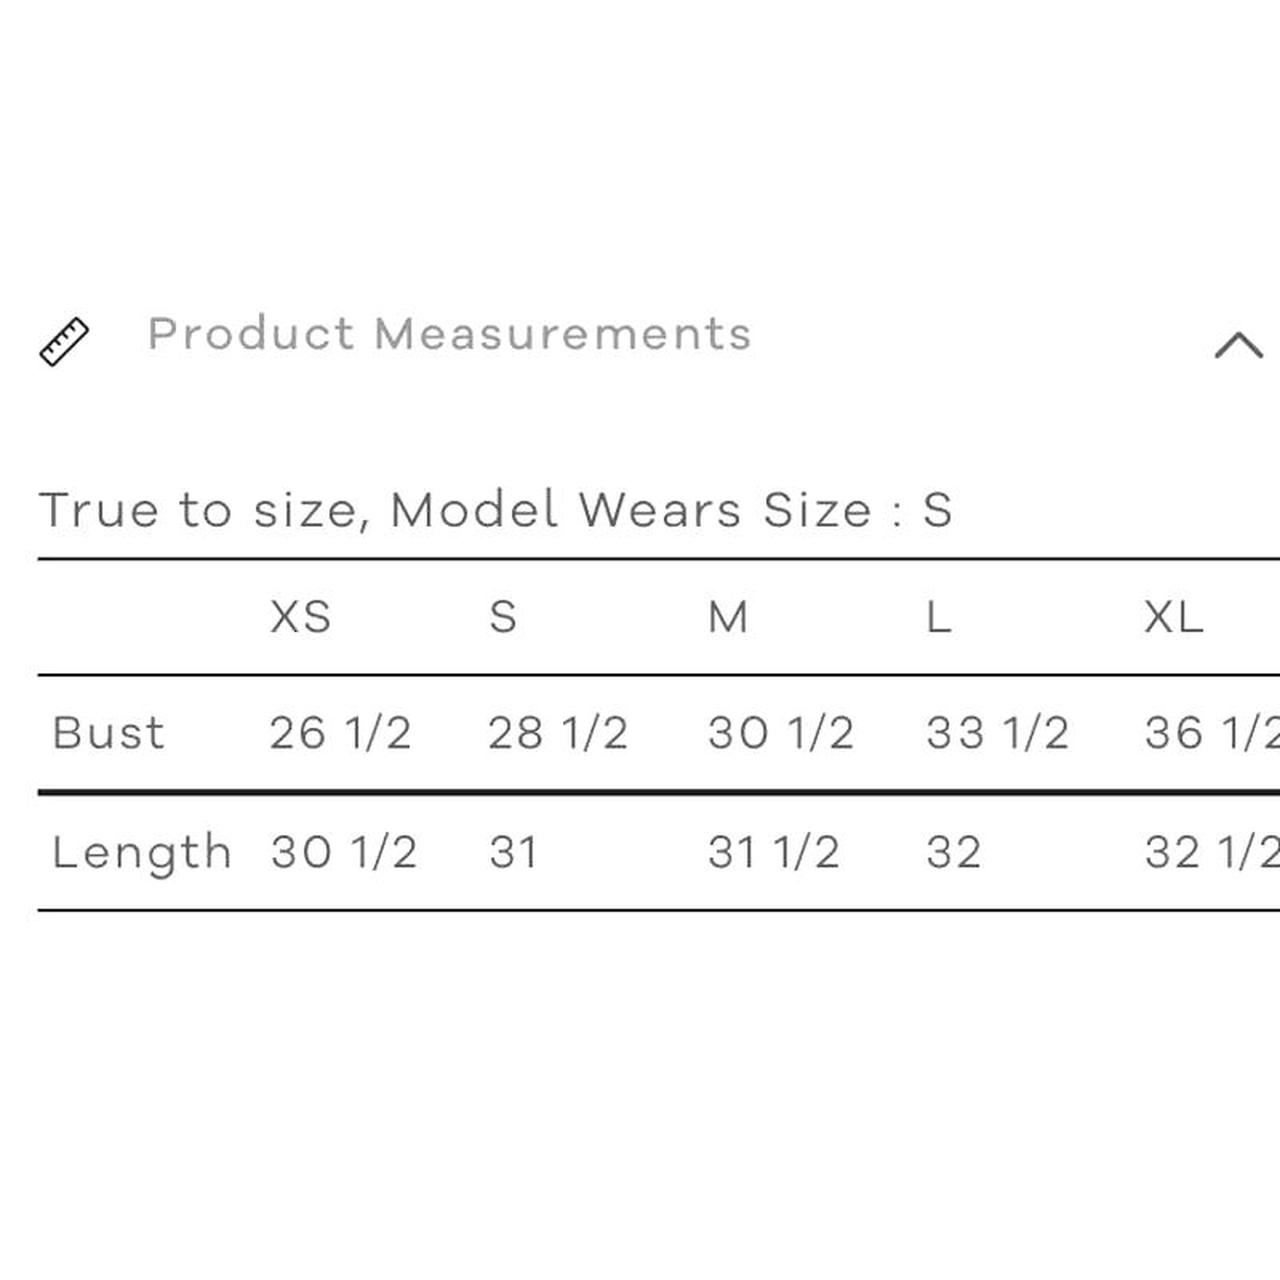The width and height of the screenshot is (1280, 1280).
Task: Click the Bust row label
Action: coord(108,733)
